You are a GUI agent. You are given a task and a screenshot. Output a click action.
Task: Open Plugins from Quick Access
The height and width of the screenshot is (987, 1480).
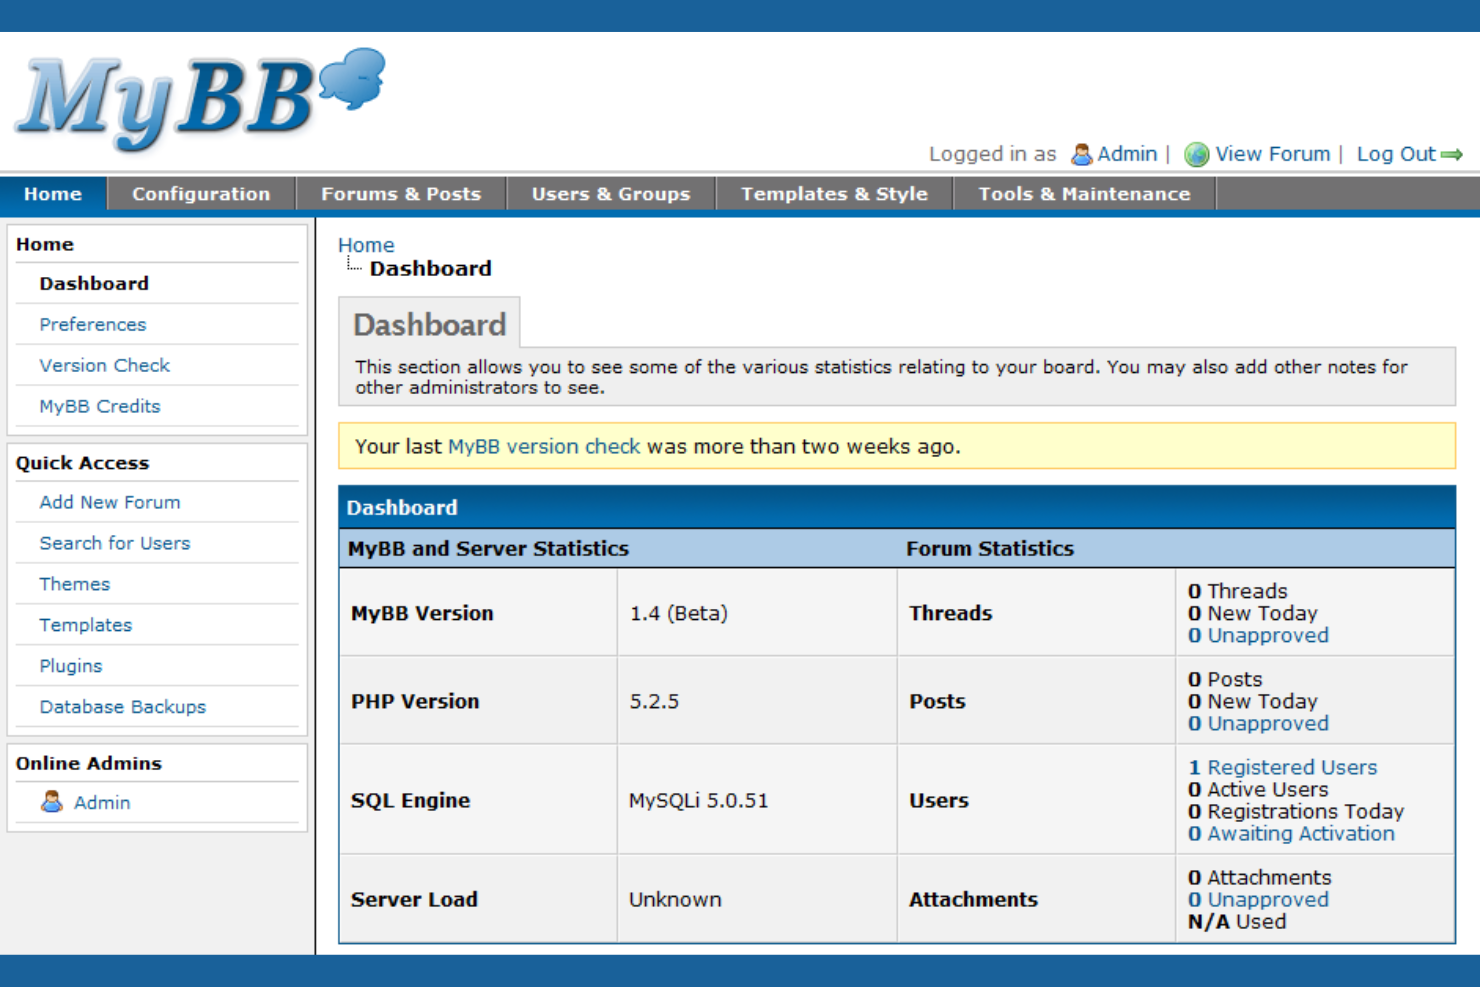(71, 667)
